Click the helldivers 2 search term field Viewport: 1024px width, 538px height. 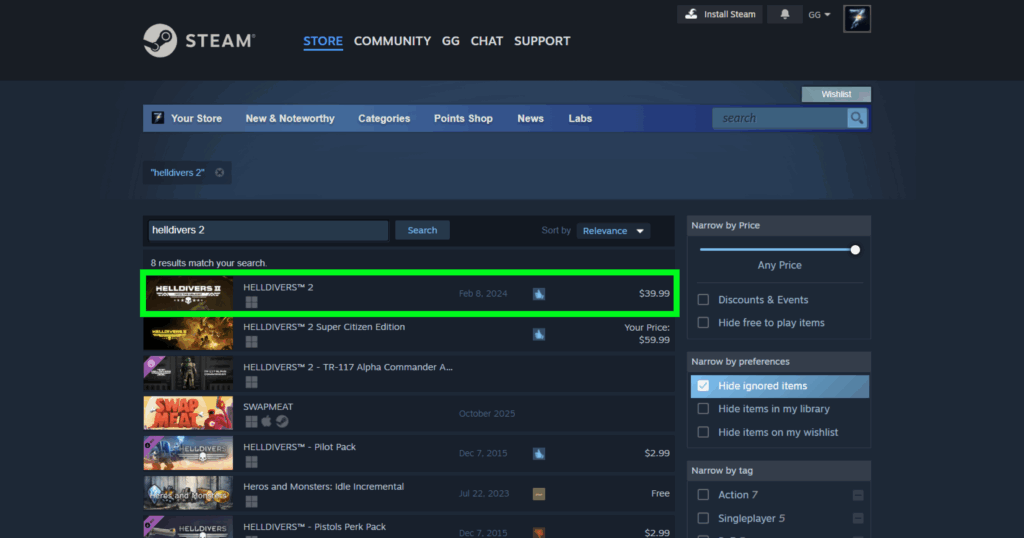pos(268,230)
